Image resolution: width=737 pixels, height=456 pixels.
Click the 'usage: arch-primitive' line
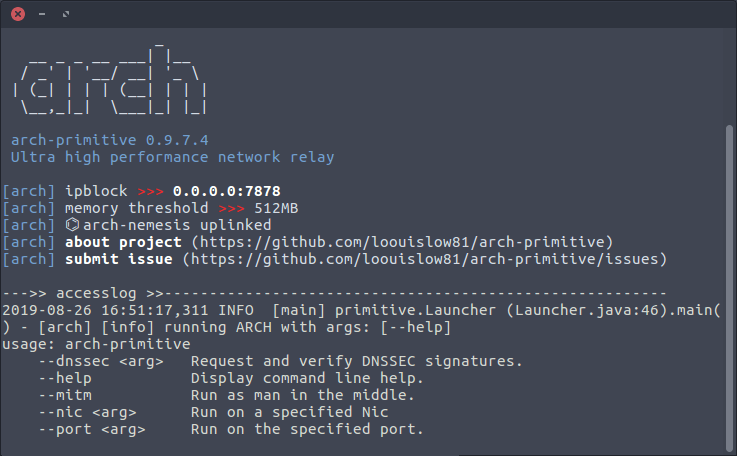tap(96, 344)
